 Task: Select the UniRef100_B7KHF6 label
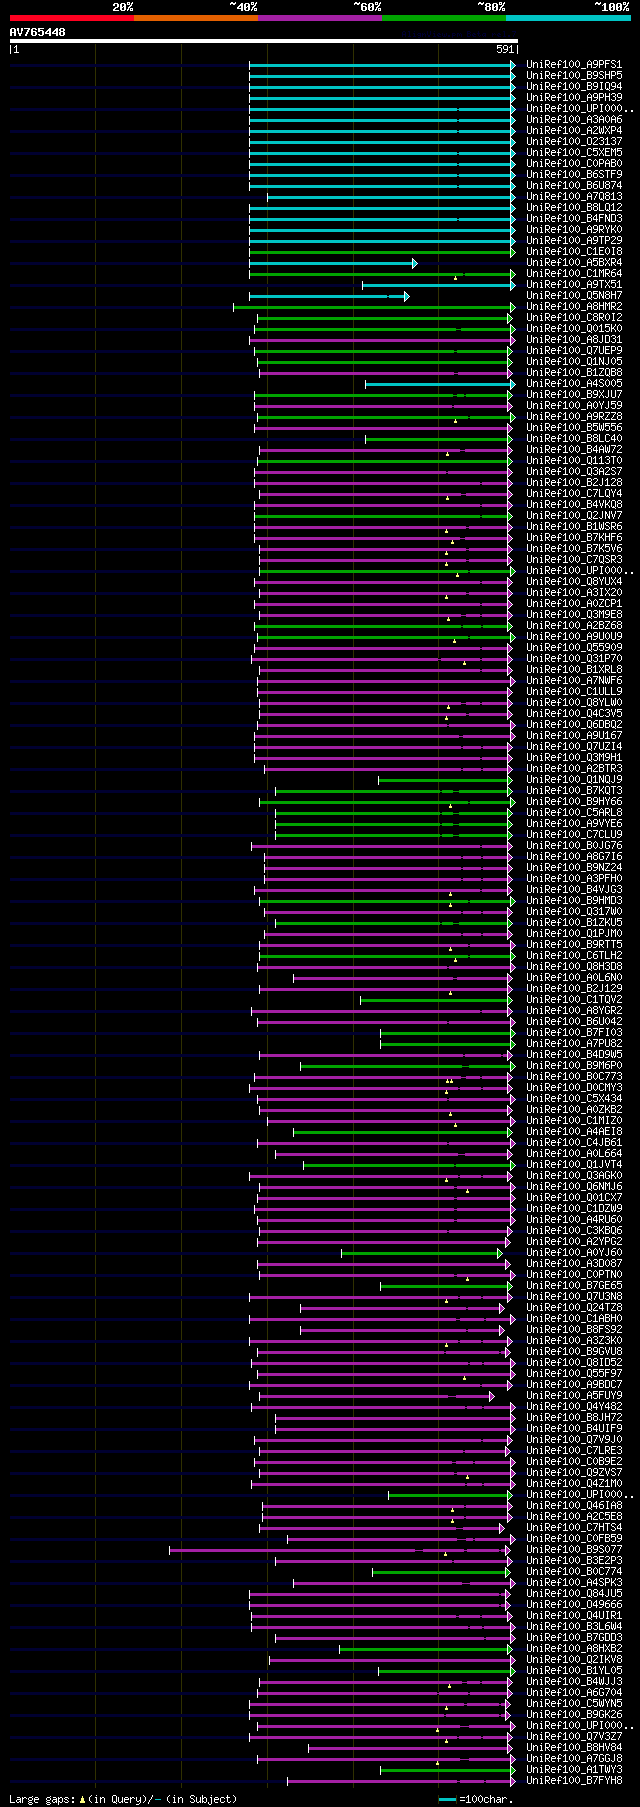[x=574, y=537]
